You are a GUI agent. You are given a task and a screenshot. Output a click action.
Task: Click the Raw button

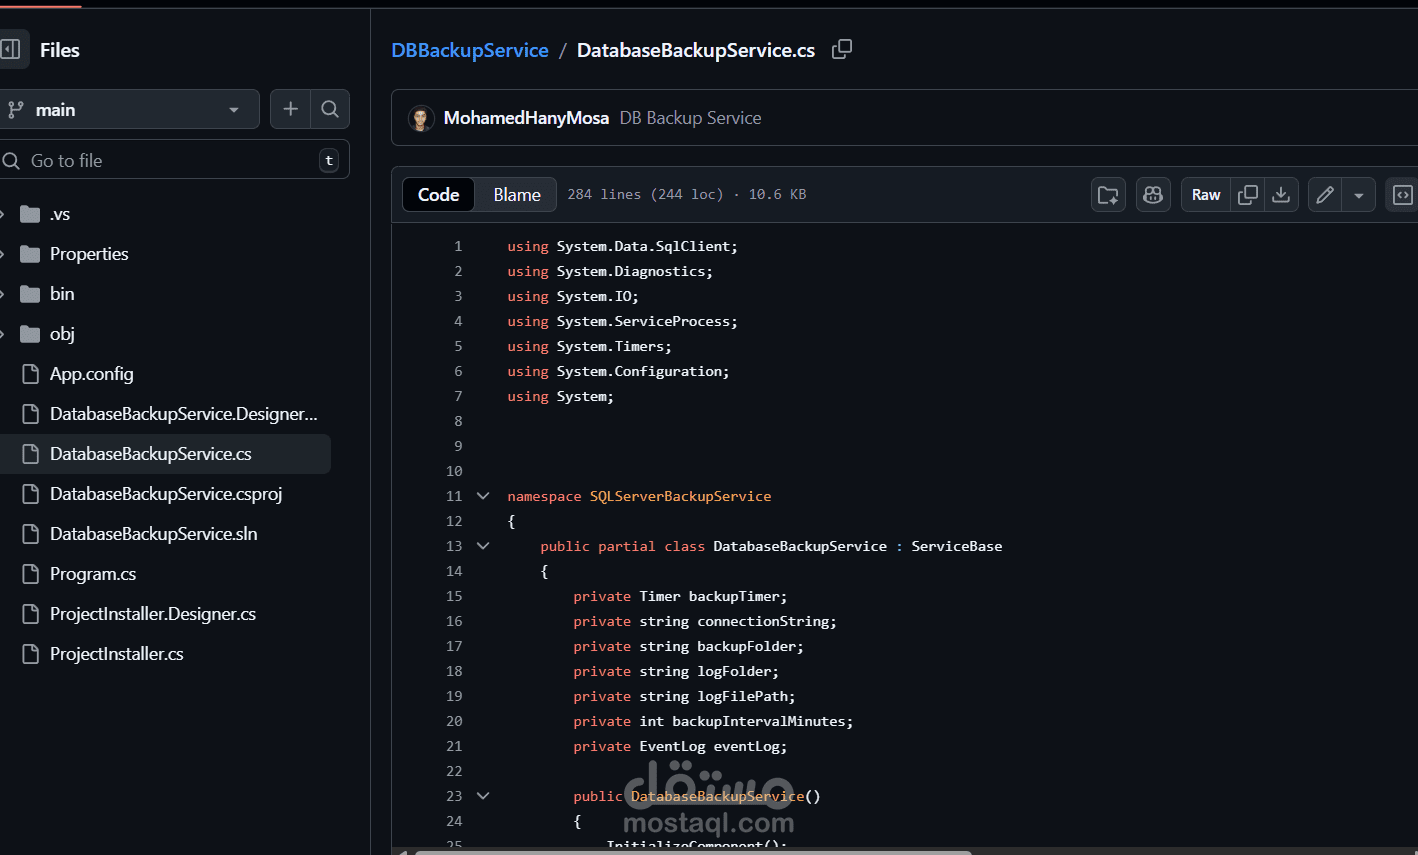tap(1205, 194)
